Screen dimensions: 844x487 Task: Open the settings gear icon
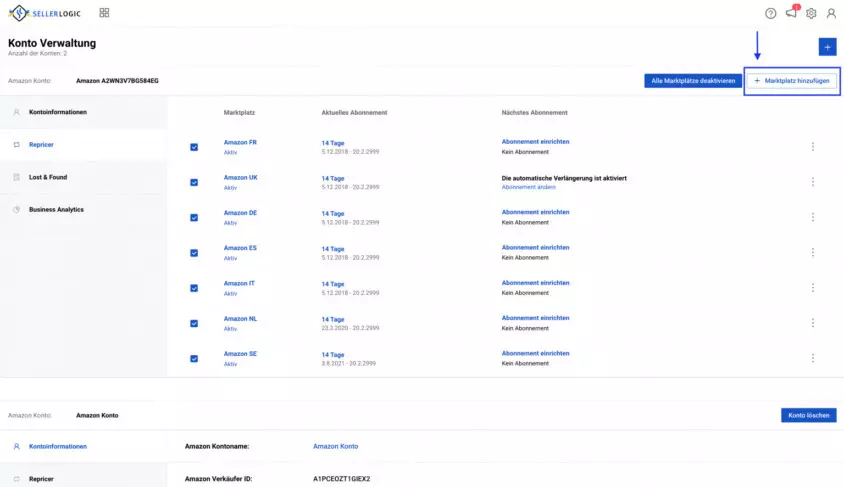[x=811, y=13]
